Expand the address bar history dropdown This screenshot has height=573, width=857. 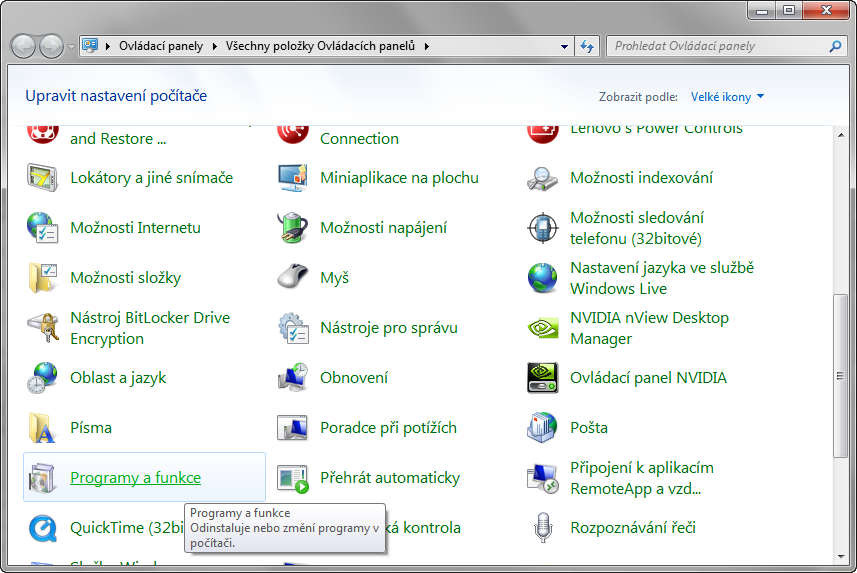click(564, 46)
